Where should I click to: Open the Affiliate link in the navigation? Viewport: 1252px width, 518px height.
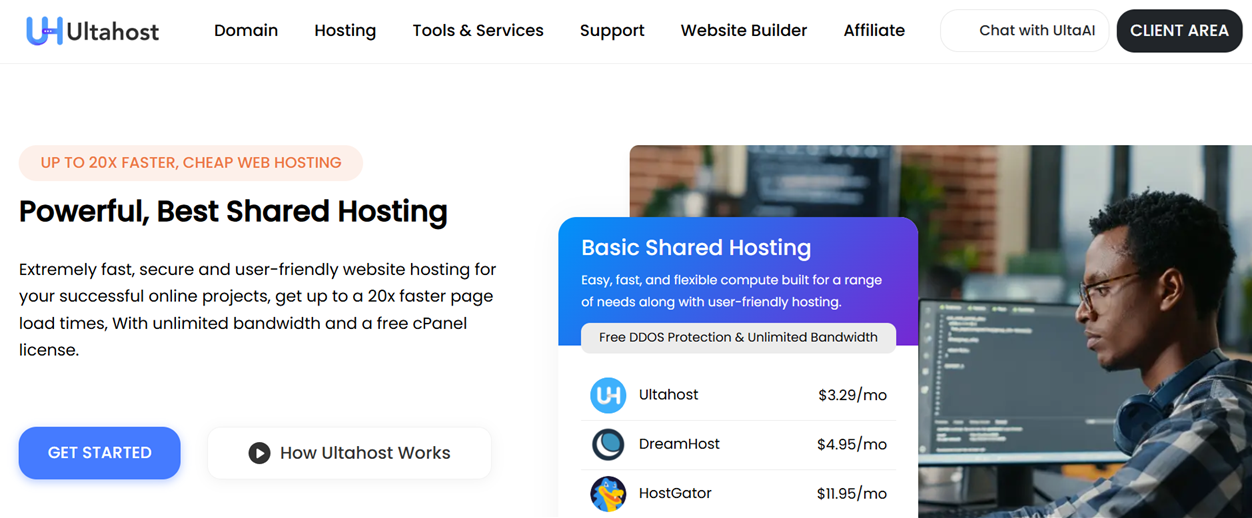tap(874, 31)
